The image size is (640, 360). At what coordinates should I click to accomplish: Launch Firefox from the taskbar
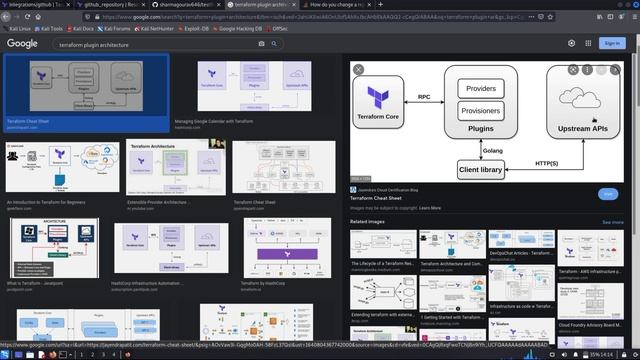point(52,355)
